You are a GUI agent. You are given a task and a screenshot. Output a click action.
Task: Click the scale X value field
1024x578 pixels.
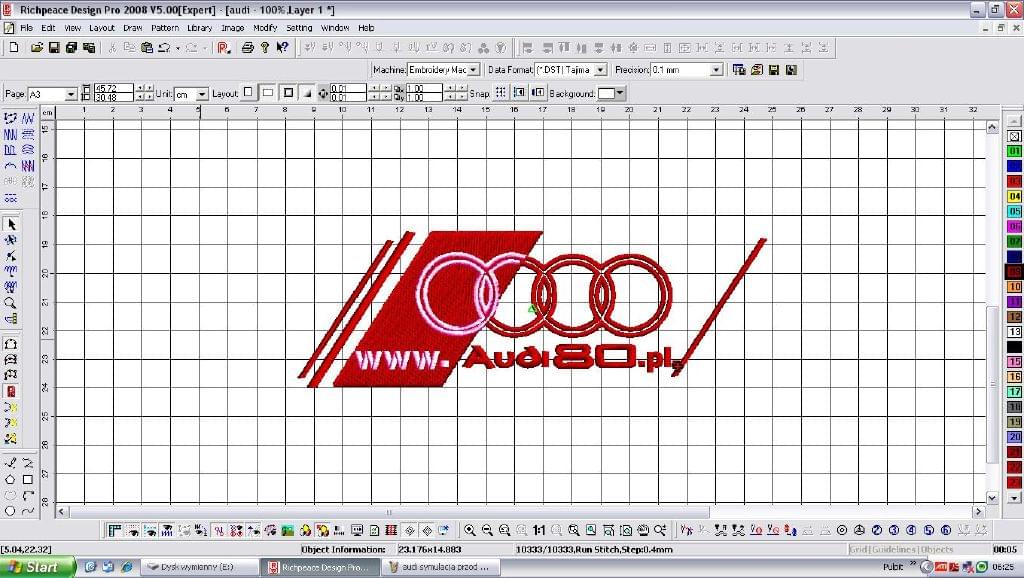(x=423, y=88)
